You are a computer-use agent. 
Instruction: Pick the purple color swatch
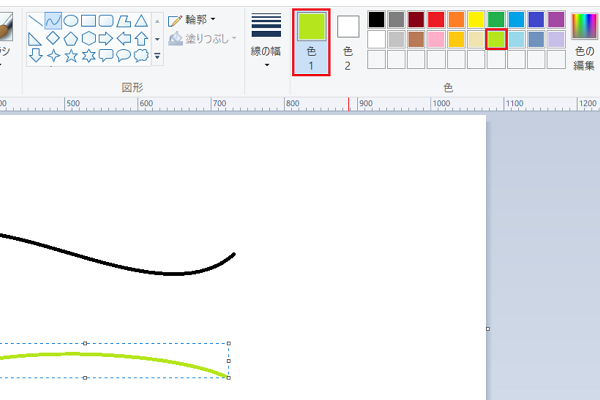pyautogui.click(x=556, y=20)
